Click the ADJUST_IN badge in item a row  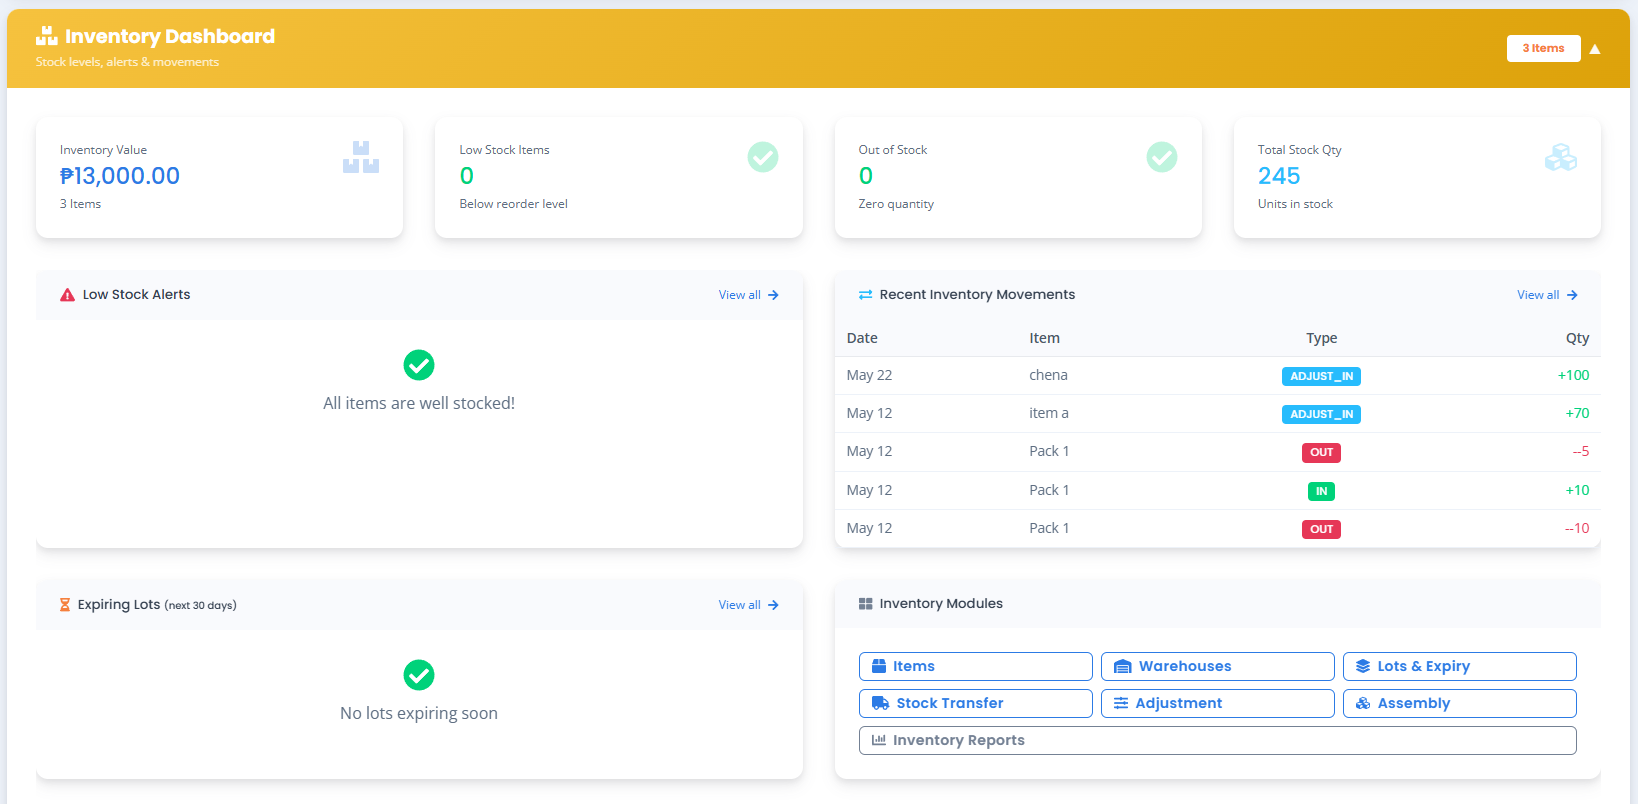pos(1321,414)
